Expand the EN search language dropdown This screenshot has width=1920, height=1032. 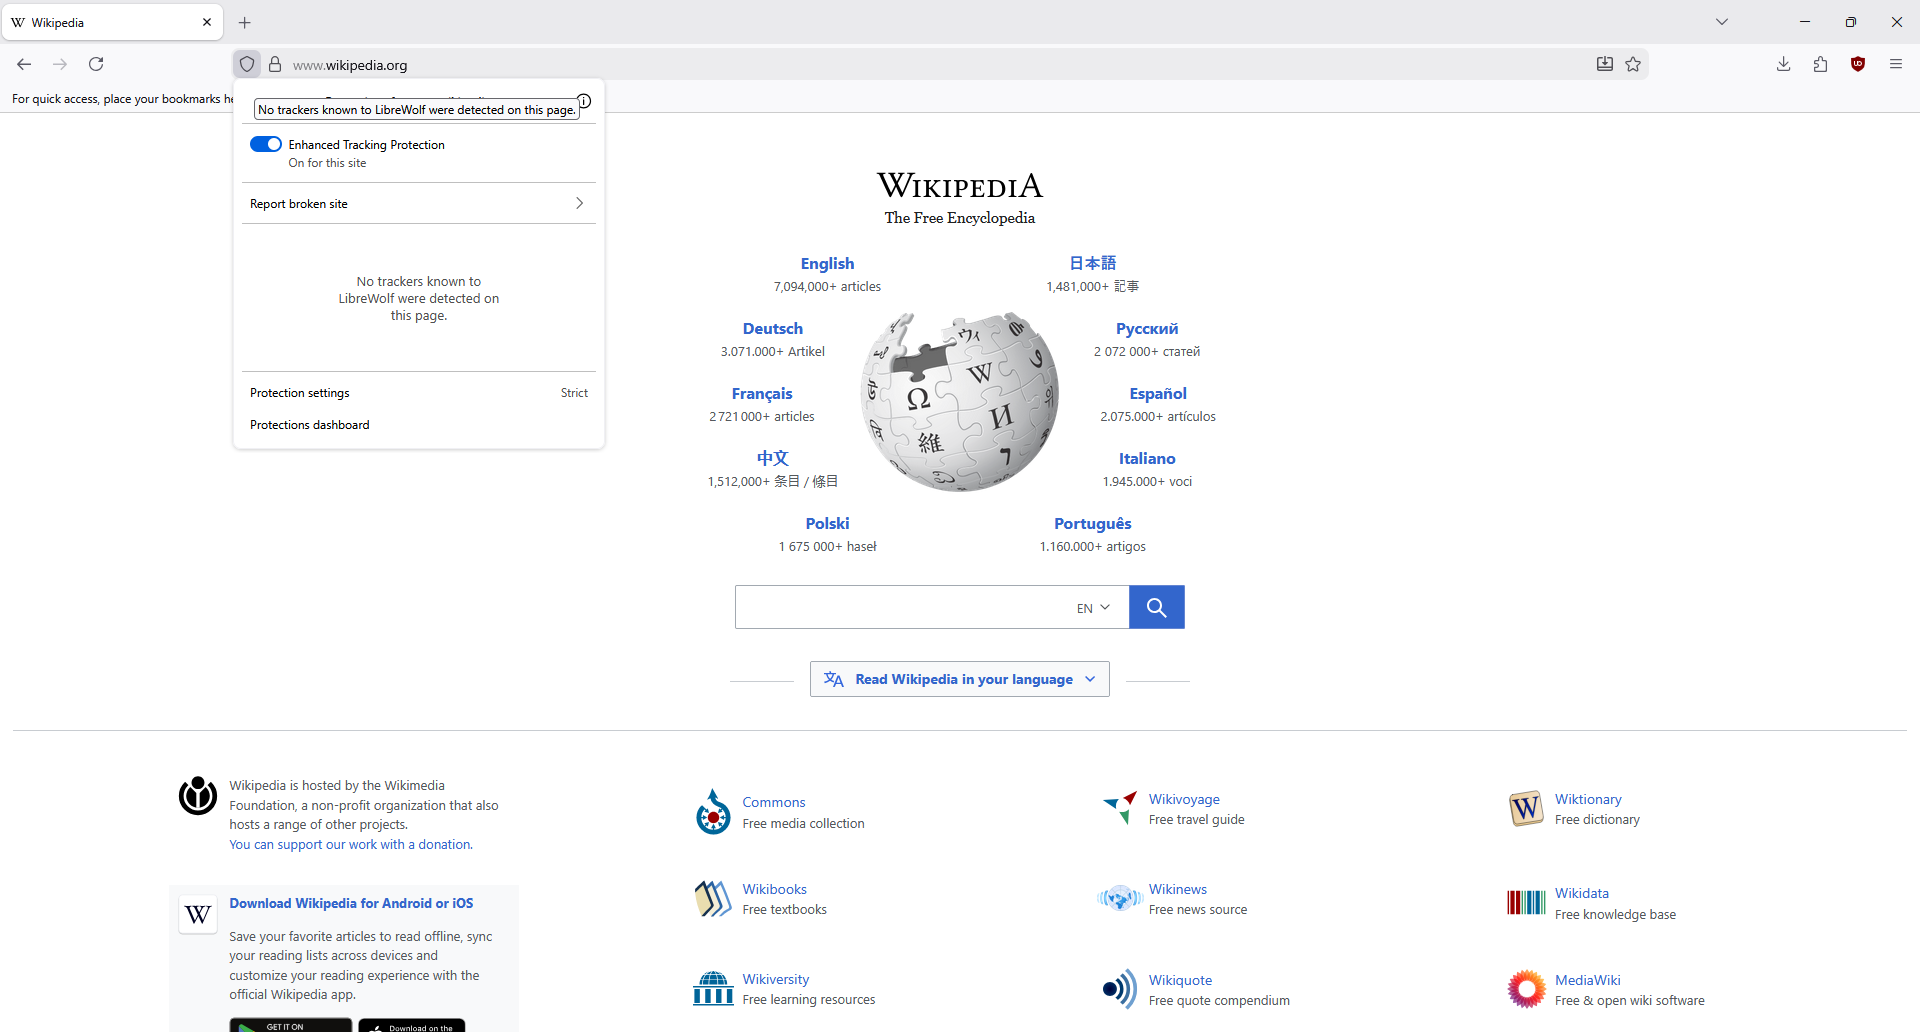coord(1093,608)
